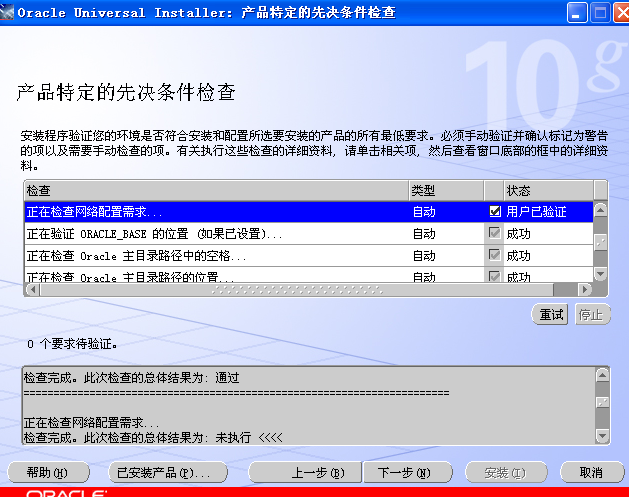Screen dimensions: 629x497
Task: Proceed with 下一步(N) button
Action: [x=408, y=473]
